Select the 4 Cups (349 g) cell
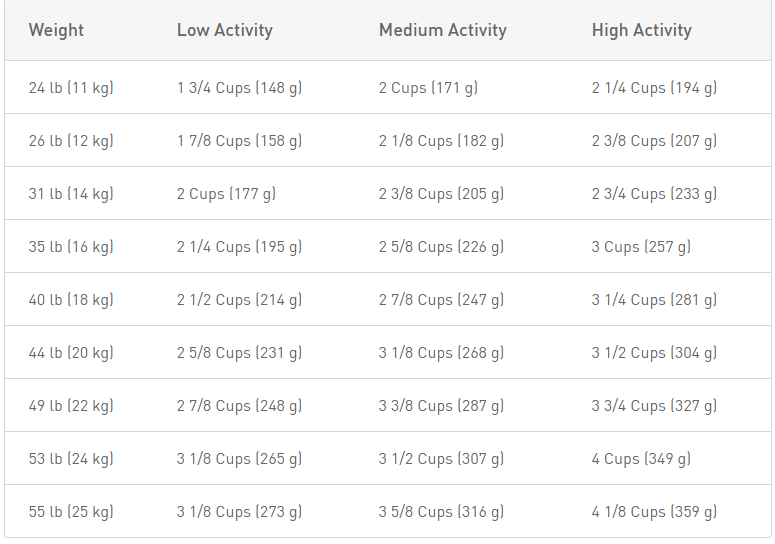 click(x=641, y=458)
